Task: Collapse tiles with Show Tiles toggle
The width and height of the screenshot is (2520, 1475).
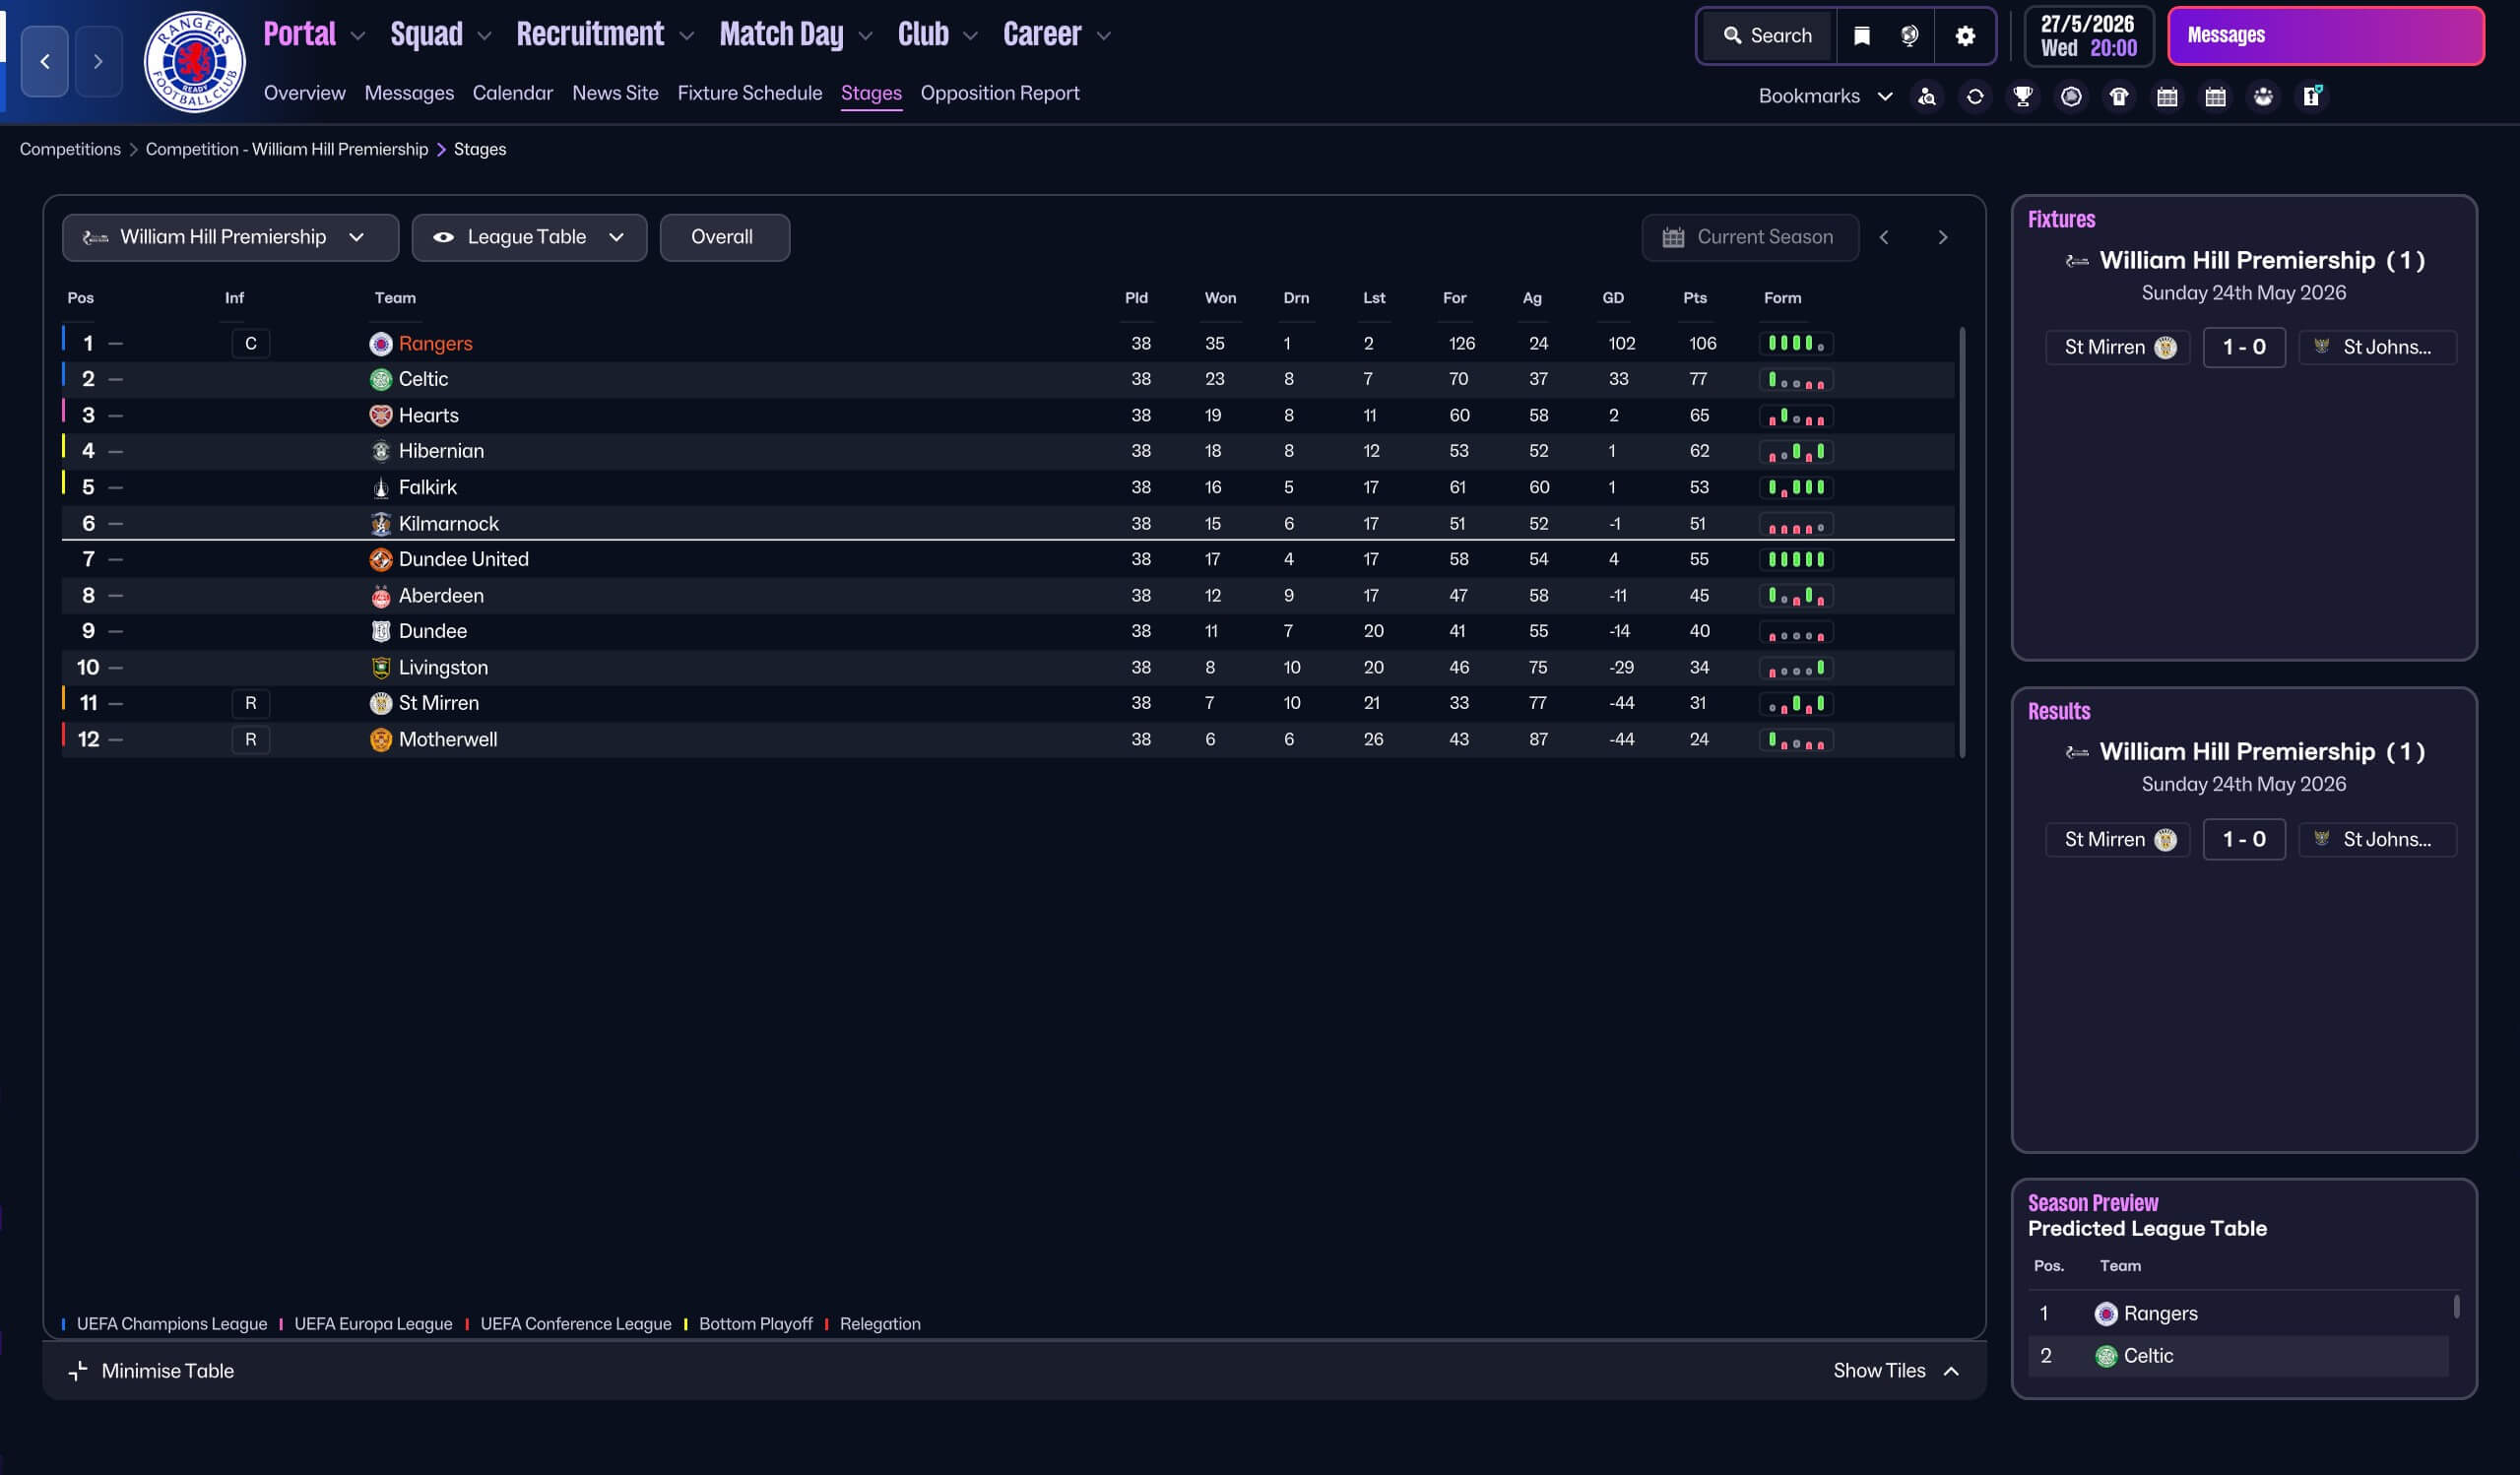Action: pos(1895,1370)
